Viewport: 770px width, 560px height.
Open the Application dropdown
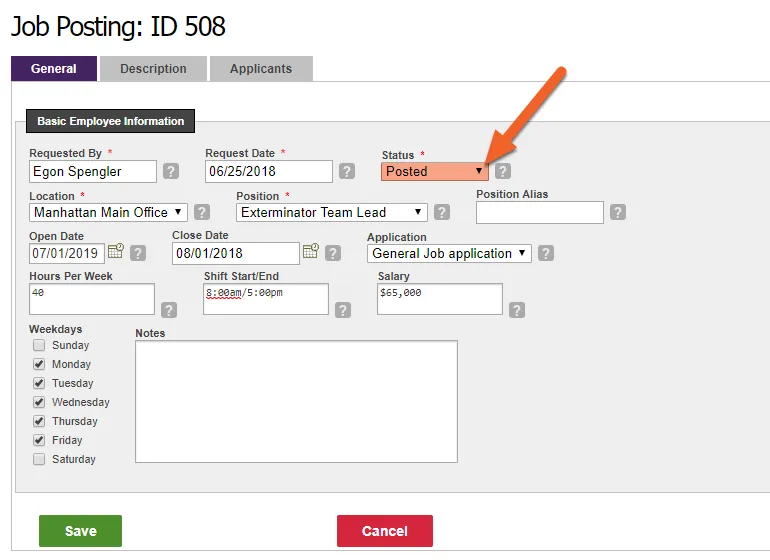click(449, 253)
